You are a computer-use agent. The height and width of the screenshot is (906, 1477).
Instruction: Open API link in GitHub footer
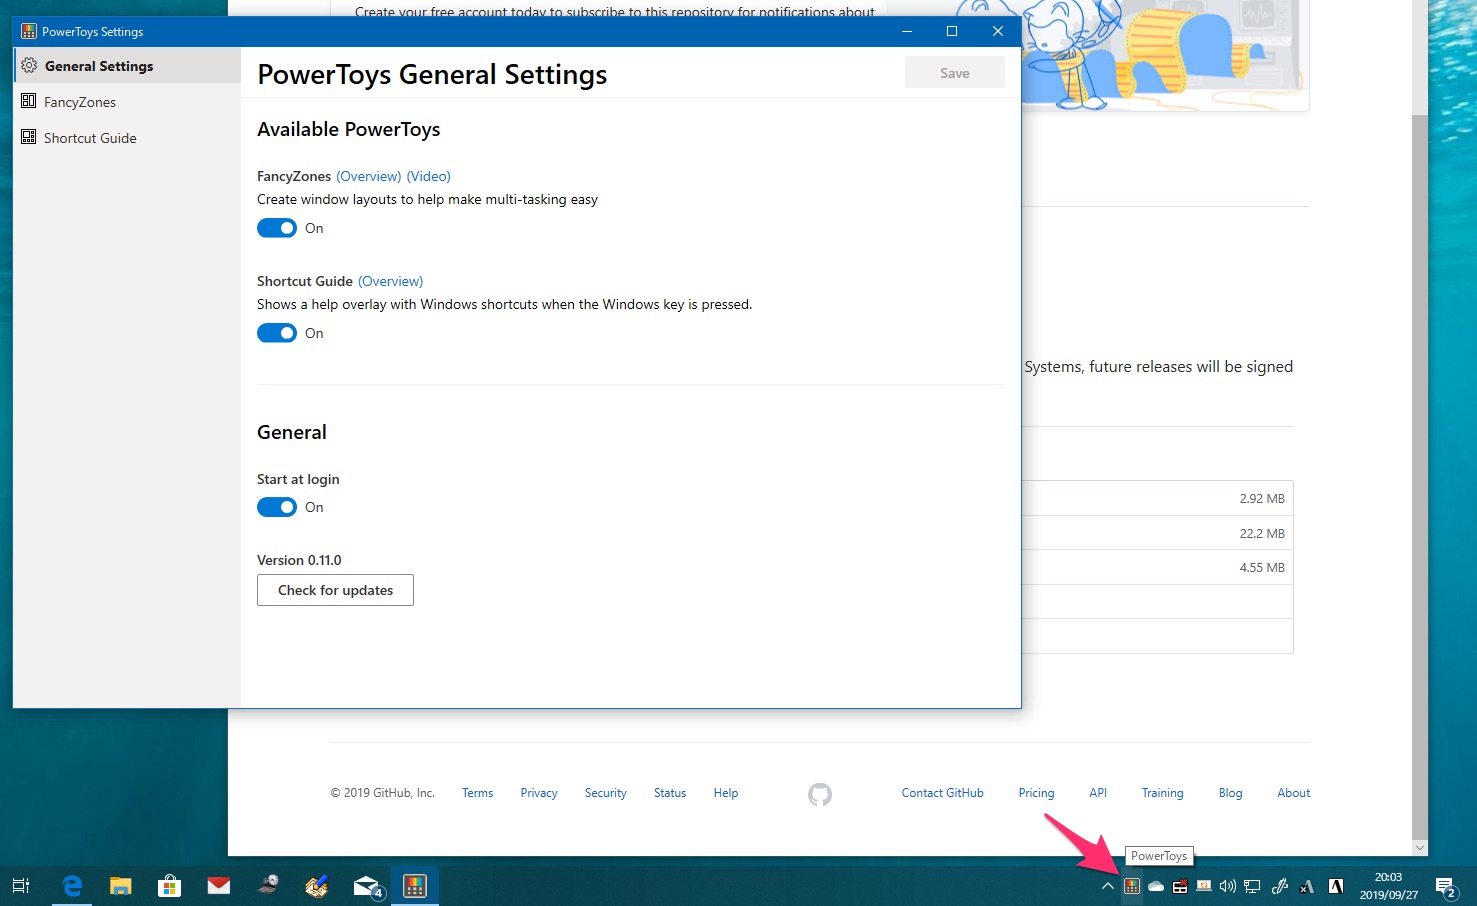(x=1098, y=793)
